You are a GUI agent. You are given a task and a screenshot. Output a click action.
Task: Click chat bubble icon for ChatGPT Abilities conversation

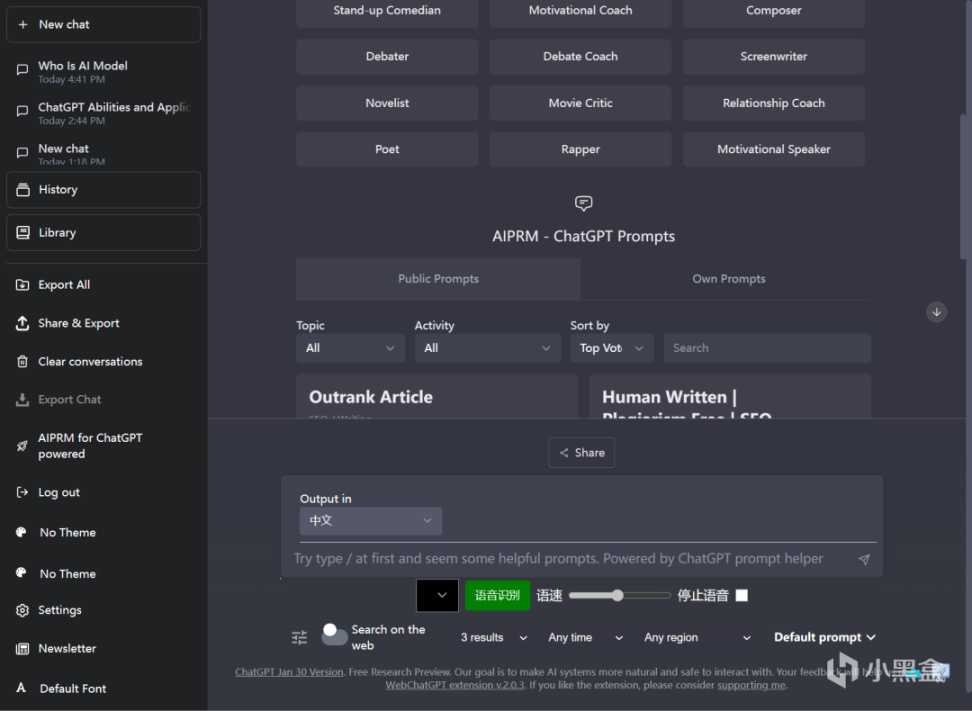(x=22, y=111)
